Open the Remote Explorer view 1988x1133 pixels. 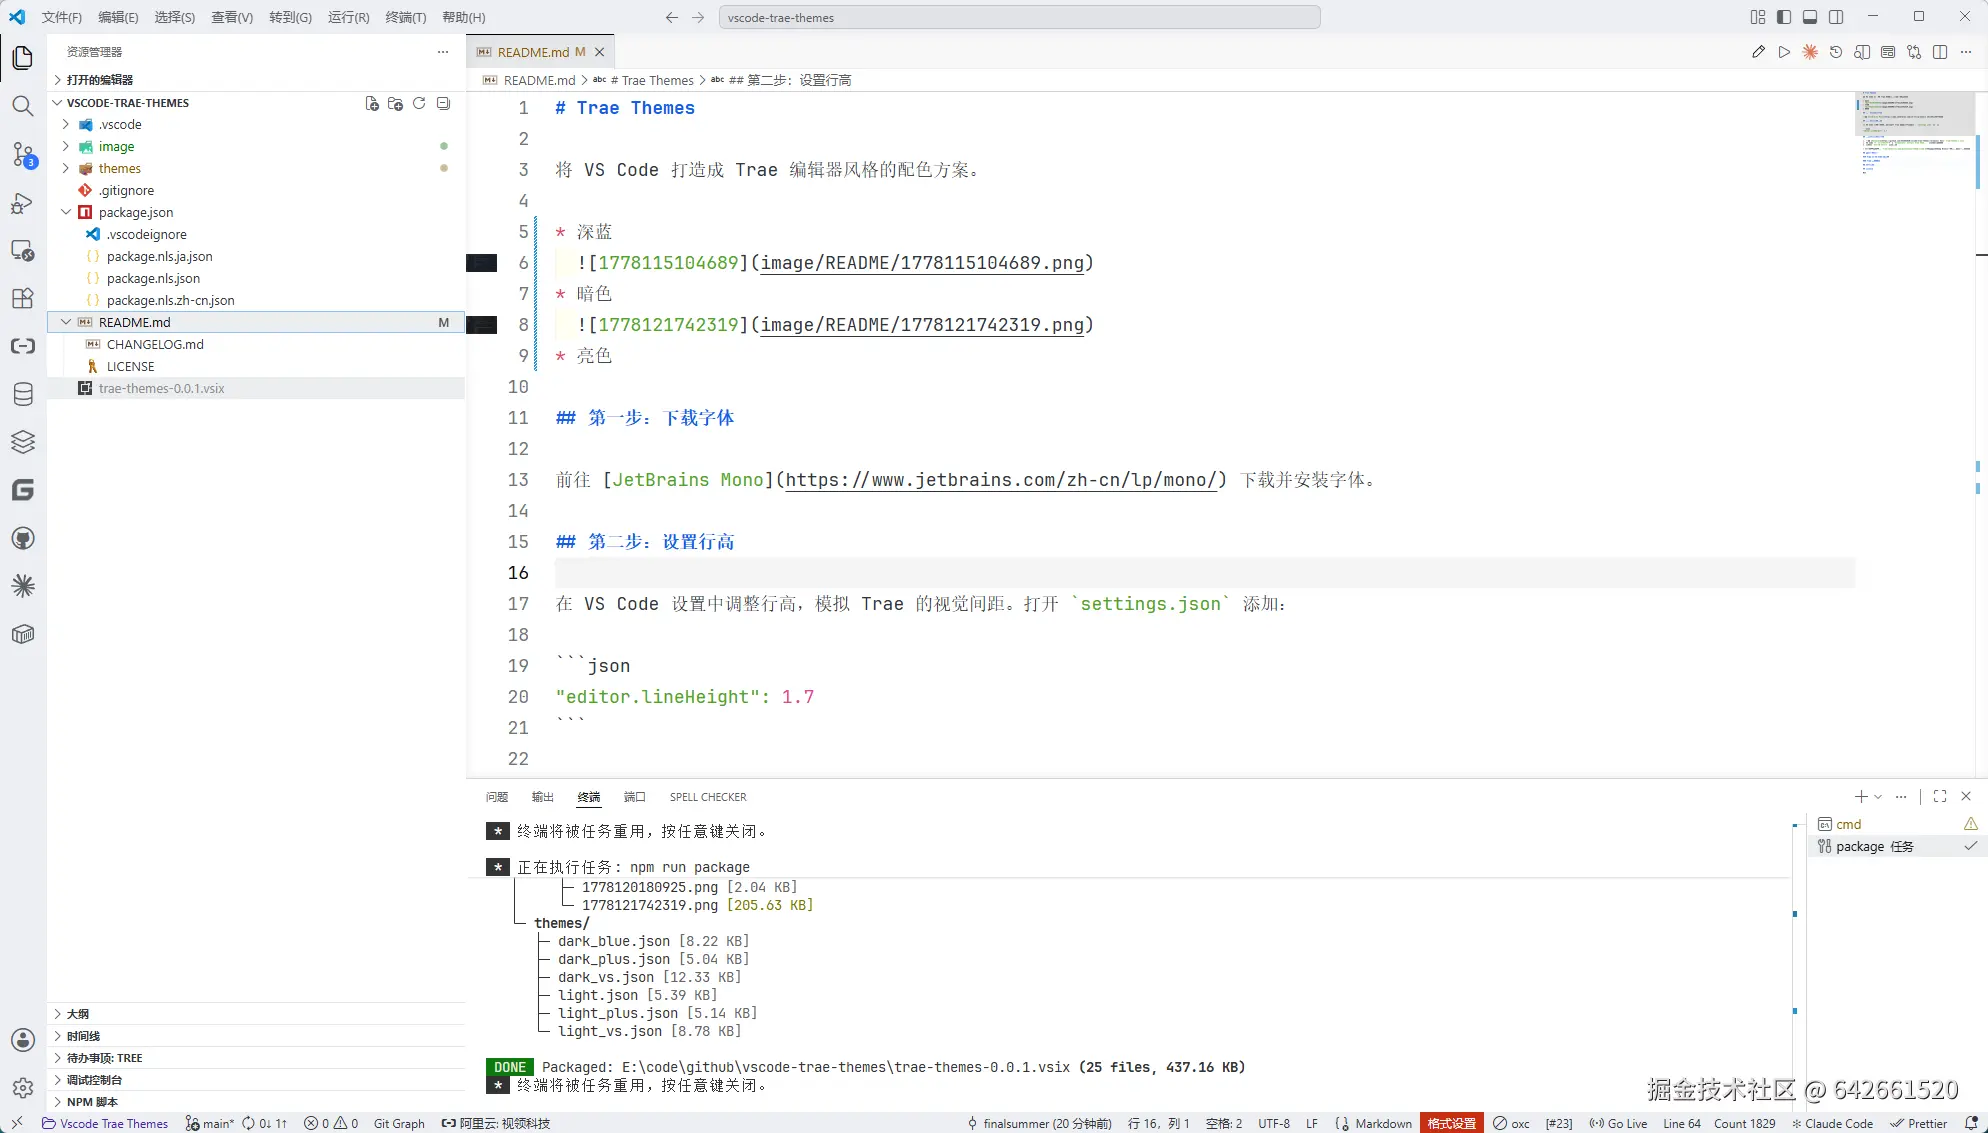click(23, 251)
